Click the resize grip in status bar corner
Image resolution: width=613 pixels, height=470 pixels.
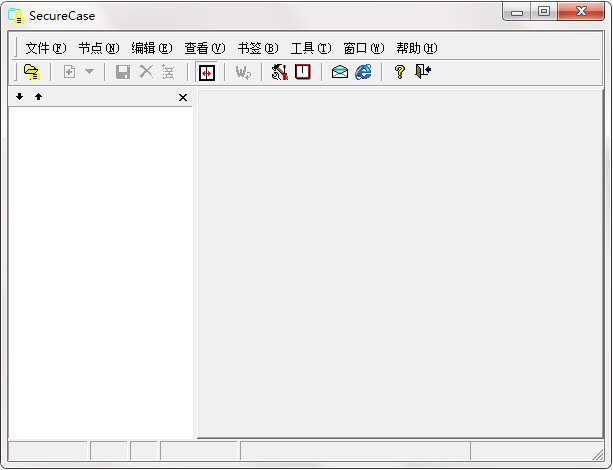click(x=597, y=454)
